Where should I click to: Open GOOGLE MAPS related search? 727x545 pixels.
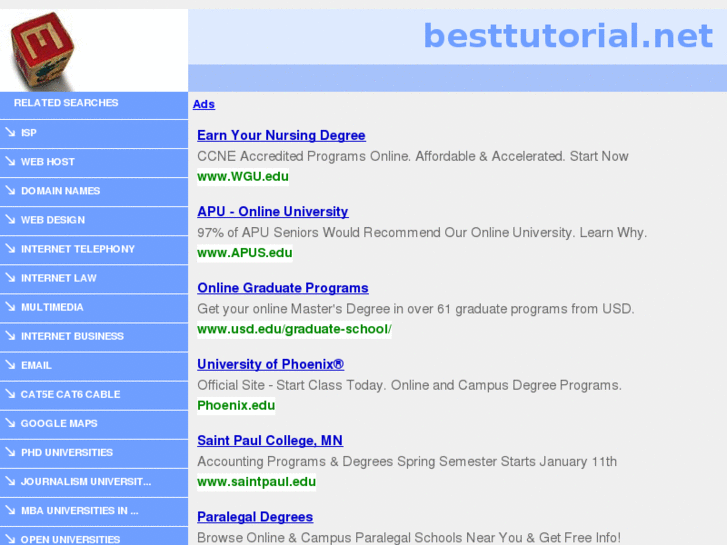coord(59,423)
